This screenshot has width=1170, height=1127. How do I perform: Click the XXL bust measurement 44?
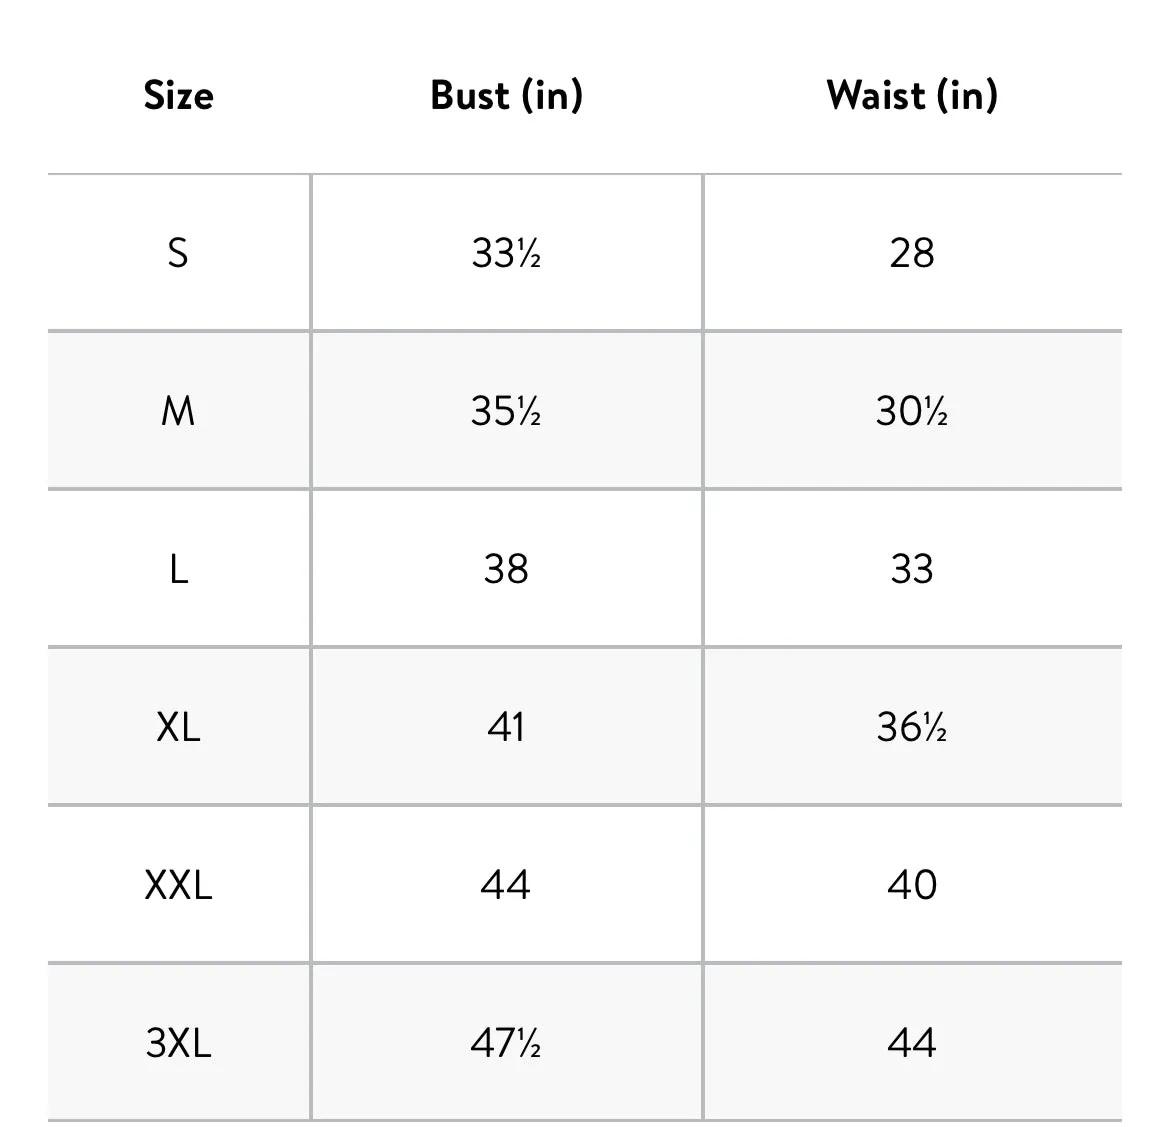click(x=506, y=885)
